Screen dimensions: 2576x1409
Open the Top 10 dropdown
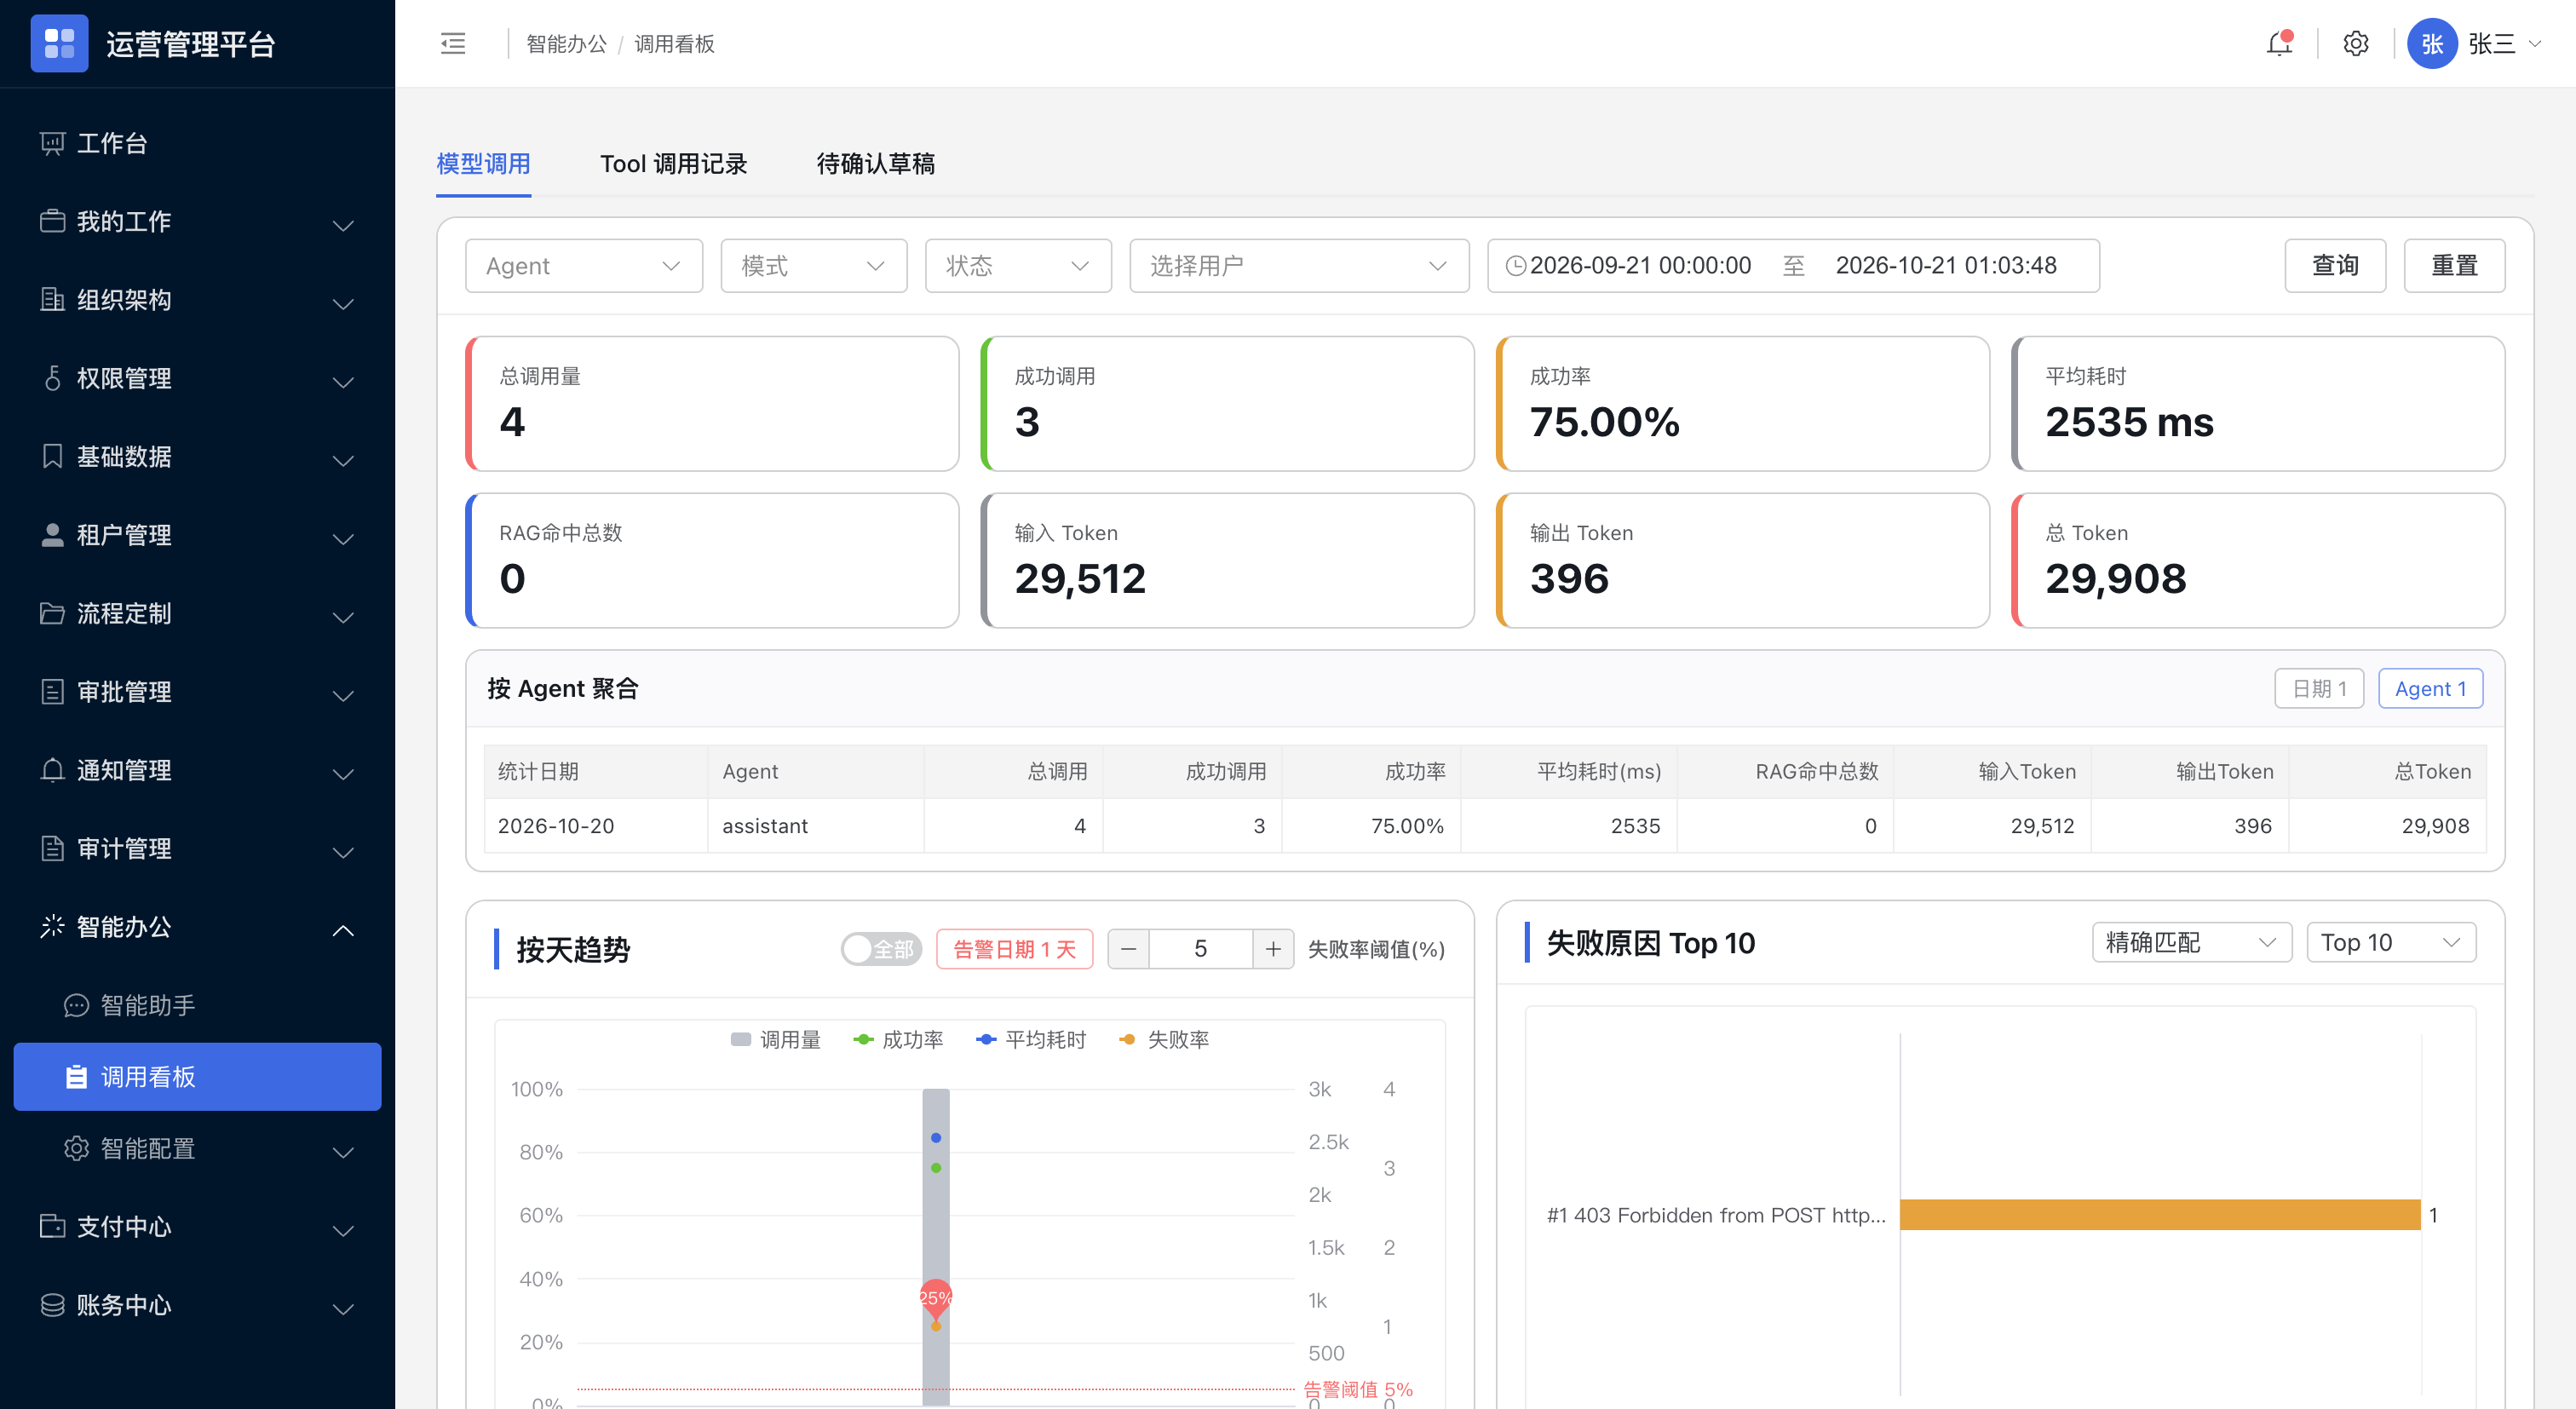[2391, 942]
